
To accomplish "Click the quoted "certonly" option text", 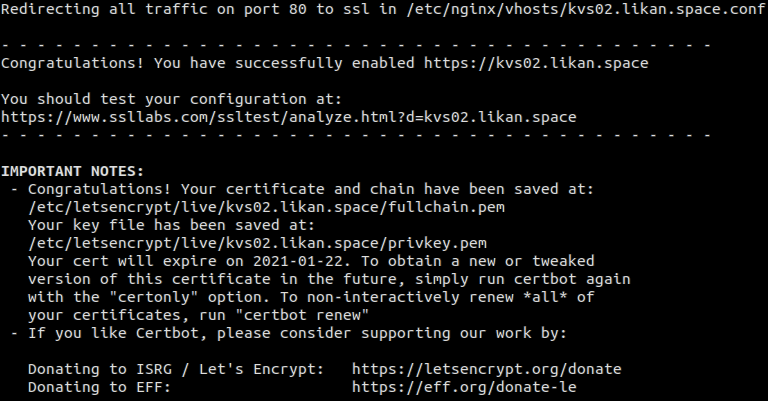I will (x=163, y=297).
